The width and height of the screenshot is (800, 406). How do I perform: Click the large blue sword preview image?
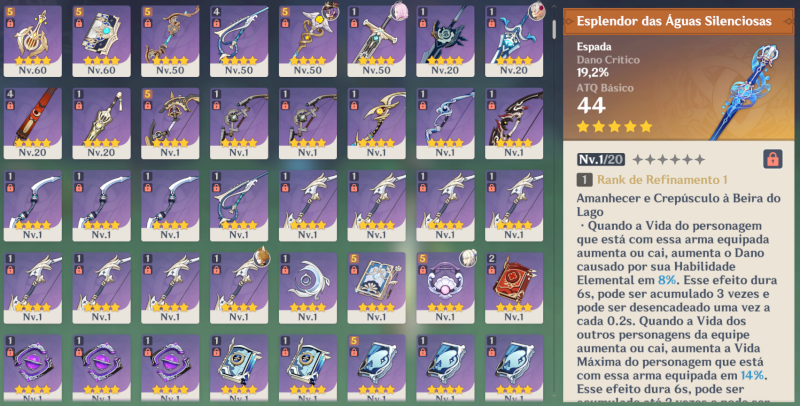point(747,92)
